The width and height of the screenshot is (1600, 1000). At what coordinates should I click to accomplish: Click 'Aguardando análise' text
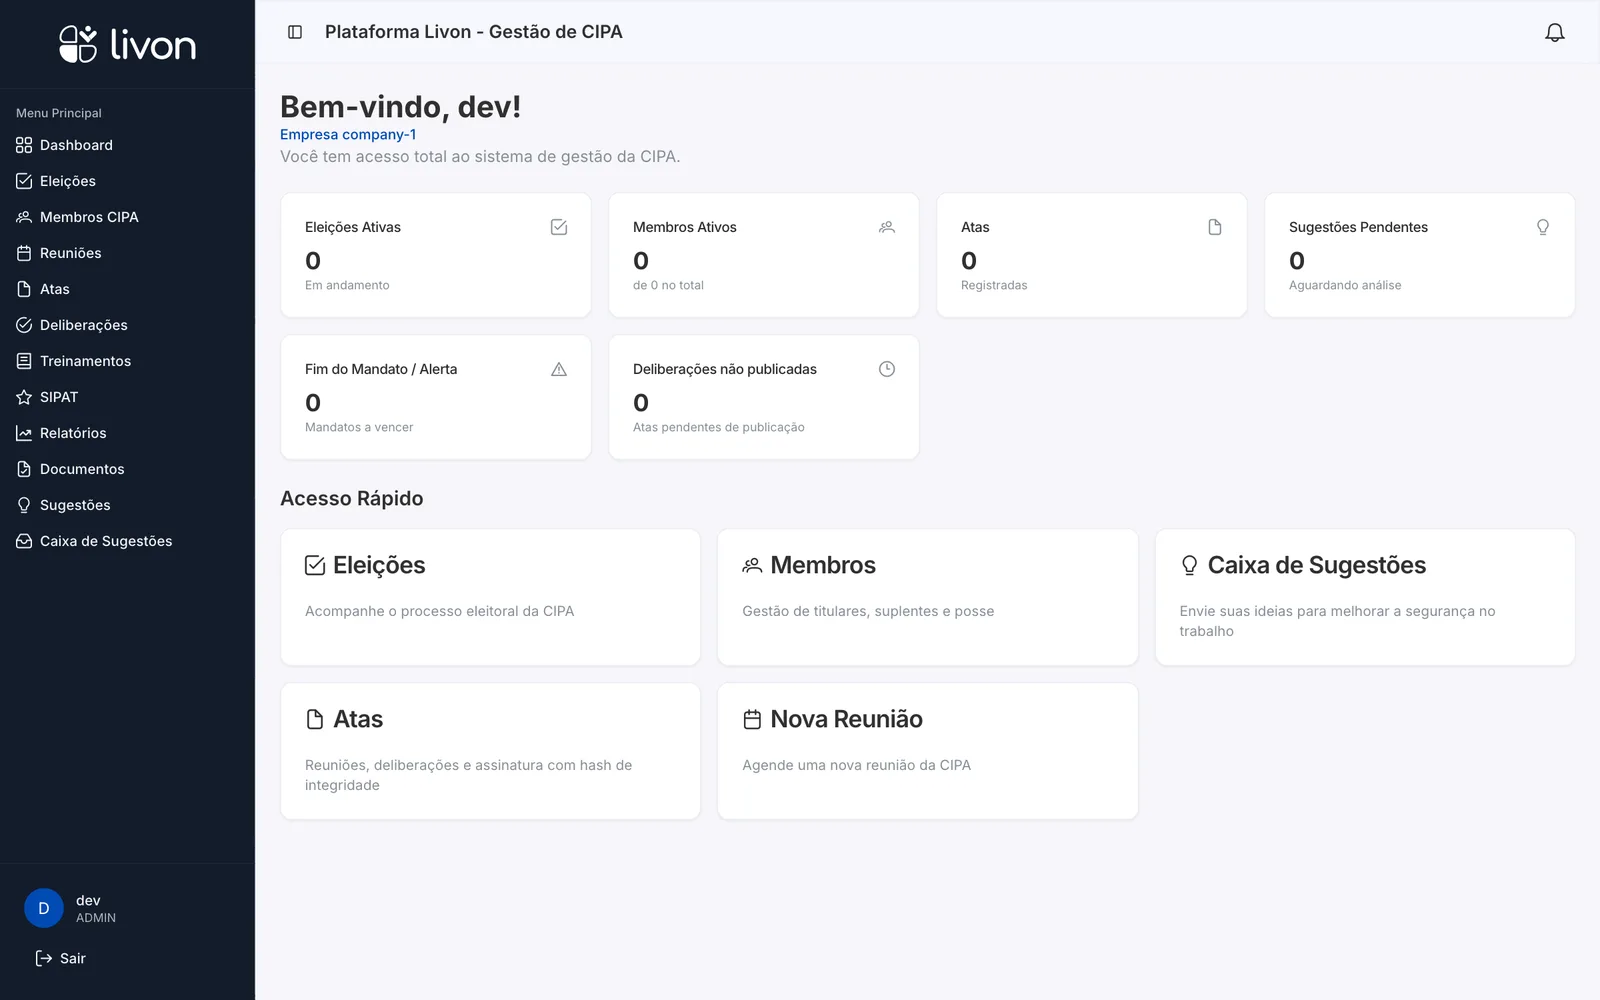(1345, 285)
